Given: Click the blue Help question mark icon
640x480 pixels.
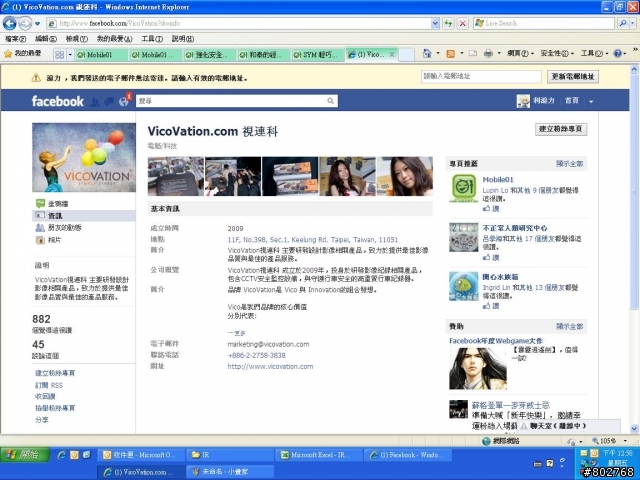Looking at the screenshot, I should (618, 53).
